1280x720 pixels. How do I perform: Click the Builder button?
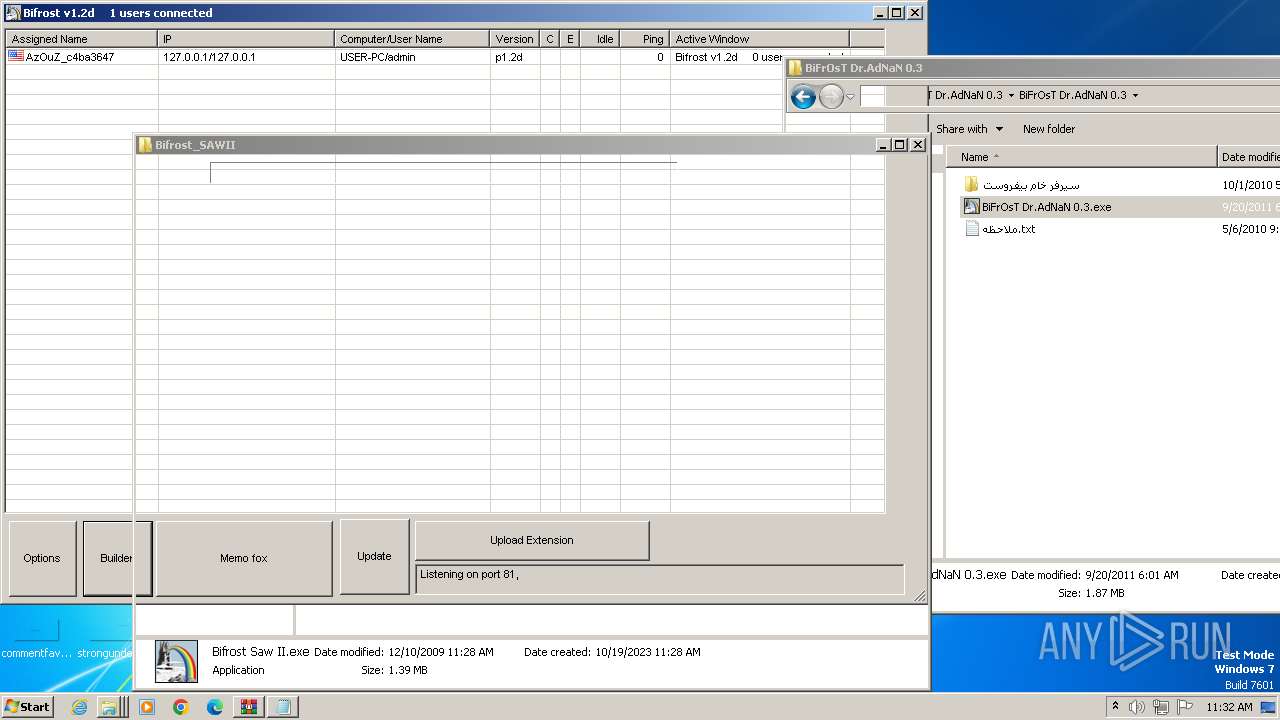coord(117,558)
